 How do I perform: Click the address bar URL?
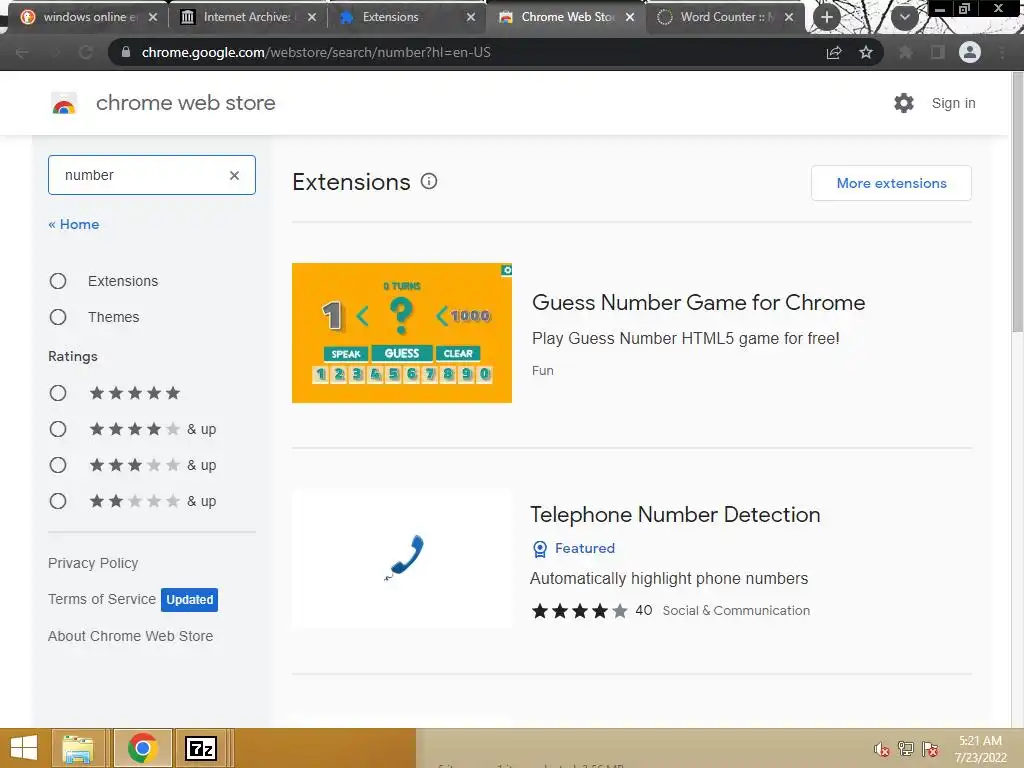[316, 52]
